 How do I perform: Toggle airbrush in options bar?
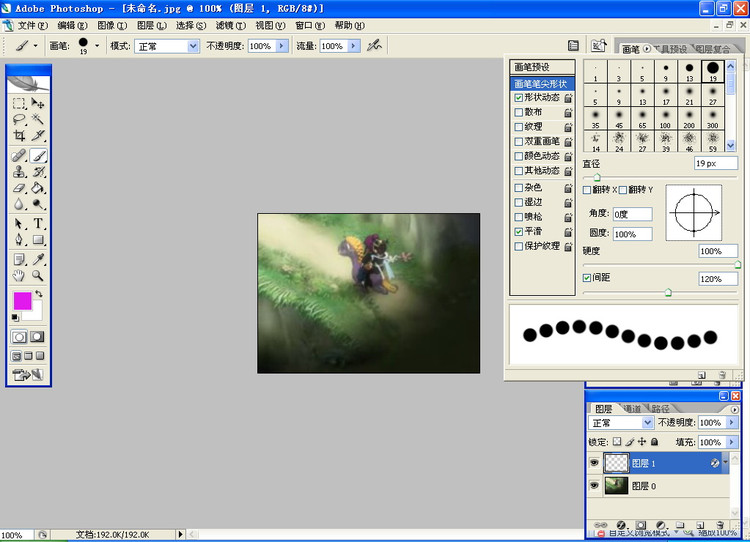(374, 45)
